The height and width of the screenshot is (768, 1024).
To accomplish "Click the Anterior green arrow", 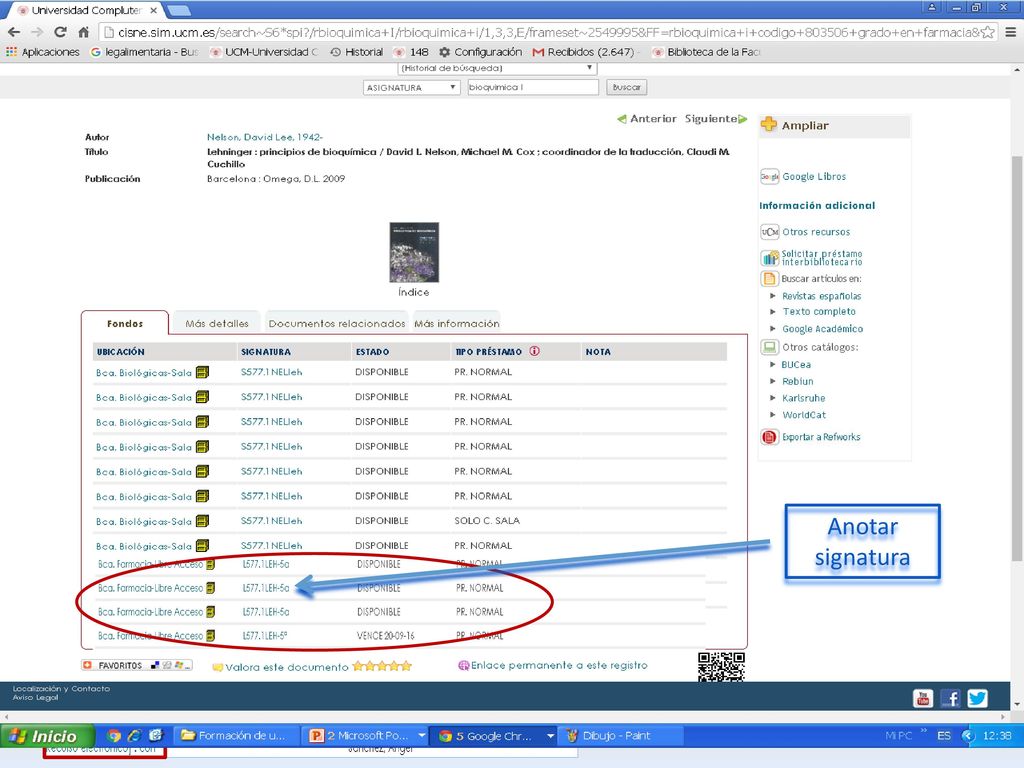I will click(x=622, y=119).
